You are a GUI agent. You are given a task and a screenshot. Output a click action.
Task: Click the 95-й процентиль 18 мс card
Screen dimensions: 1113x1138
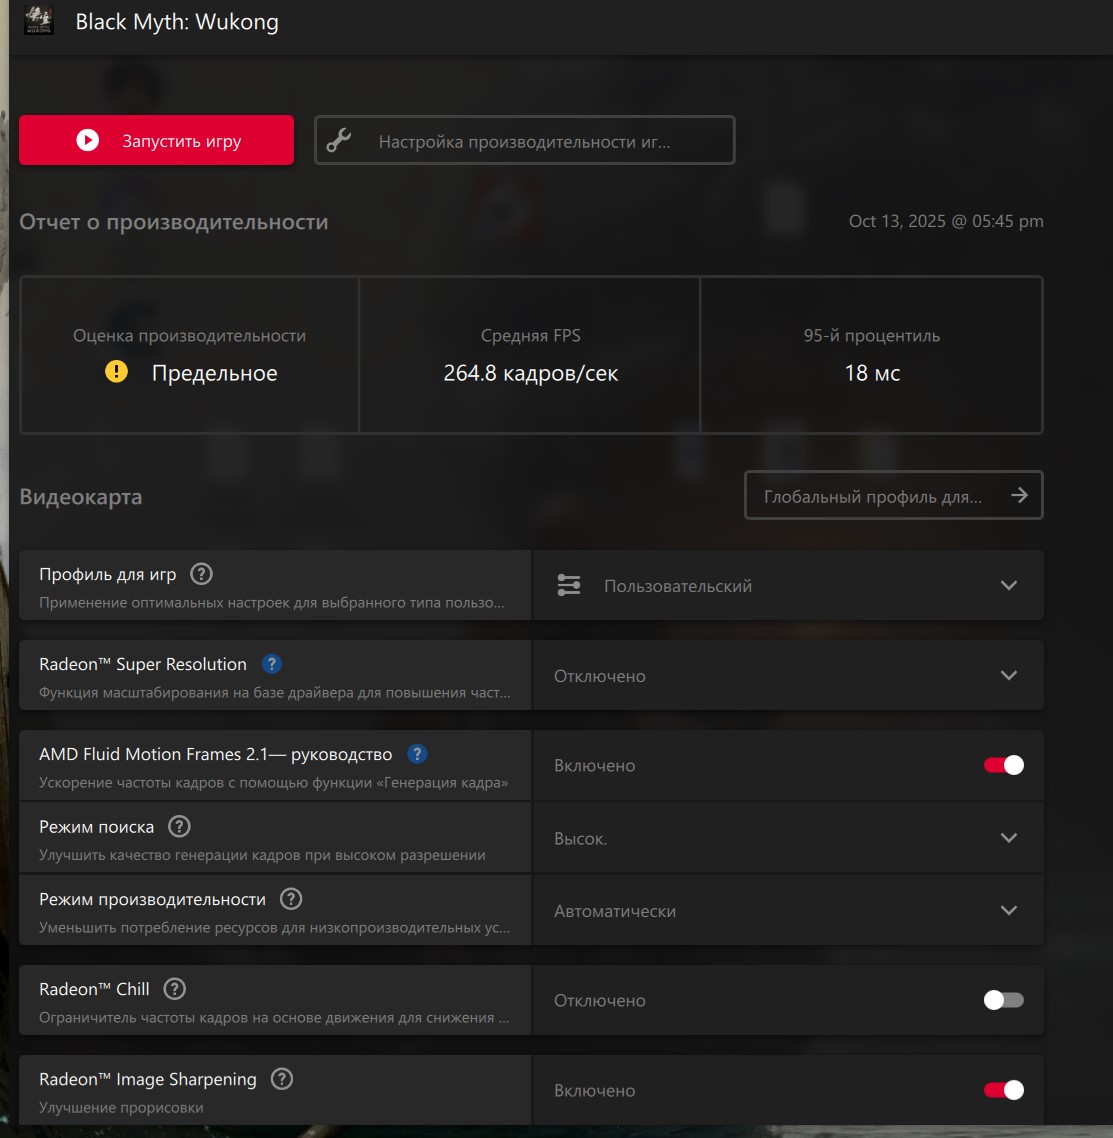coord(871,355)
